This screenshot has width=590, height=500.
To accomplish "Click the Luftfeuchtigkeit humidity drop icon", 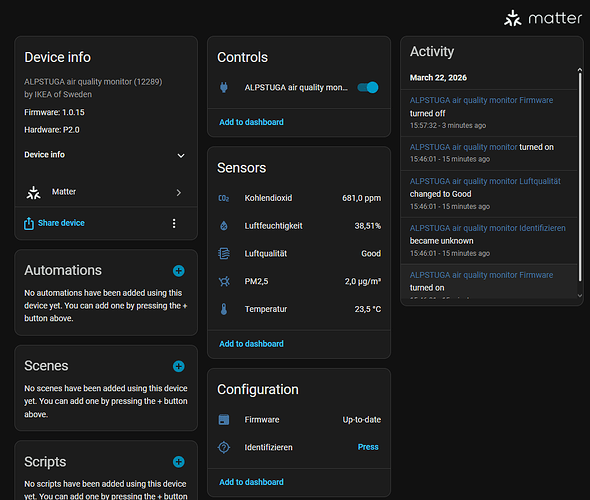I will pyautogui.click(x=224, y=226).
